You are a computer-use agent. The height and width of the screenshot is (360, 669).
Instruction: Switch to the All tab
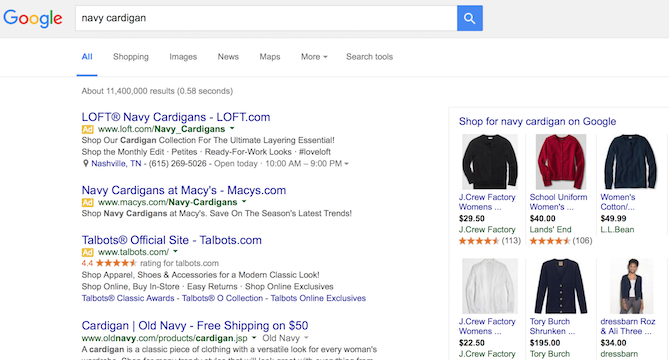pos(87,57)
